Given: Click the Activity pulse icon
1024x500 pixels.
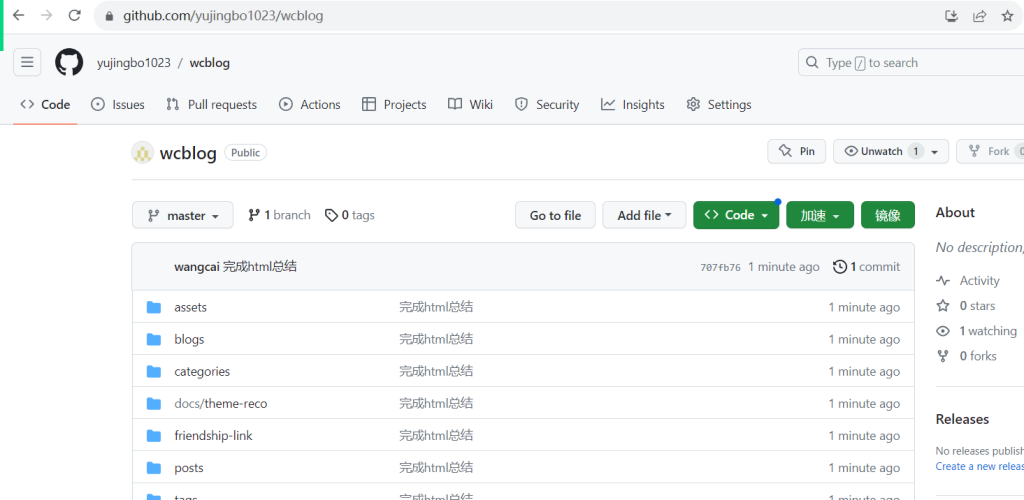Looking at the screenshot, I should [942, 281].
